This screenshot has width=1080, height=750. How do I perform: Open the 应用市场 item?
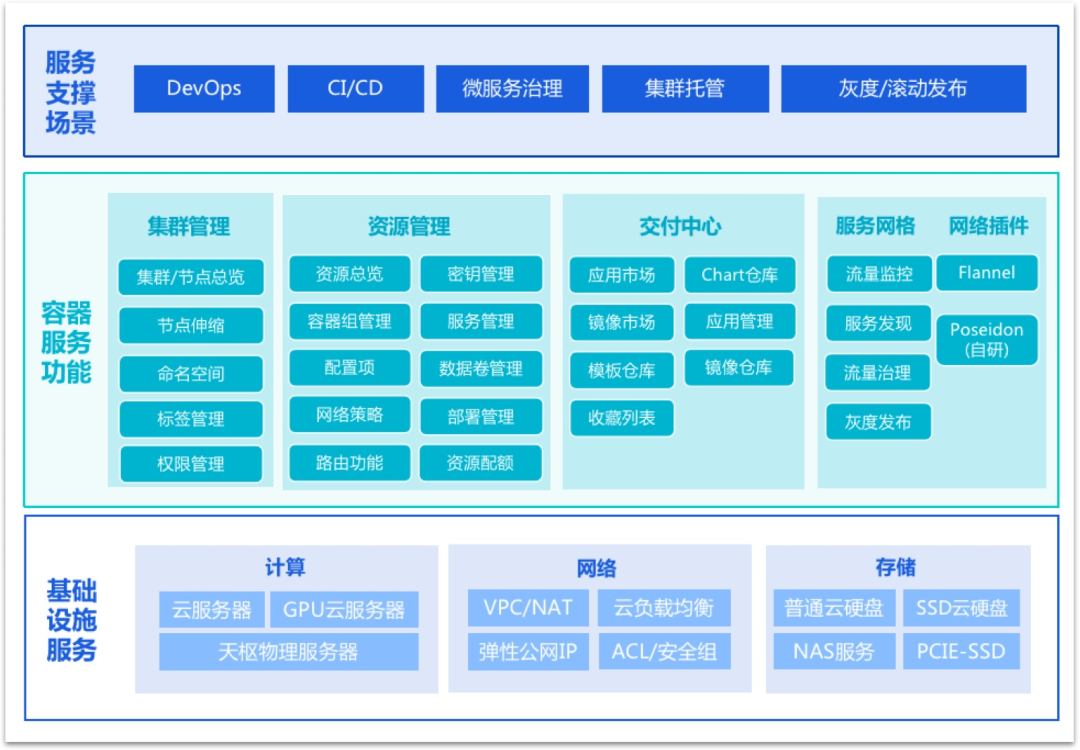tap(621, 275)
